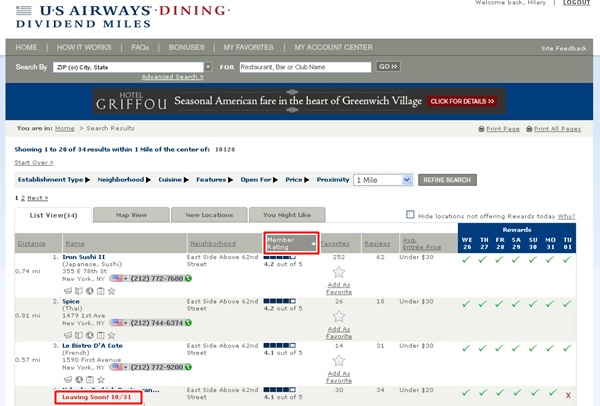Expand the Cuisine filter

[x=174, y=179]
